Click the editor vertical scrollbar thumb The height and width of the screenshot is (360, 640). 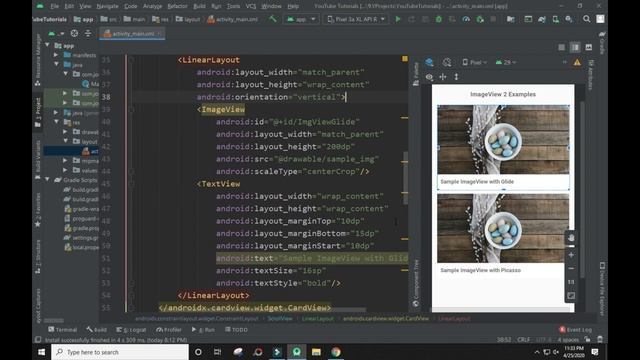pos(405,178)
